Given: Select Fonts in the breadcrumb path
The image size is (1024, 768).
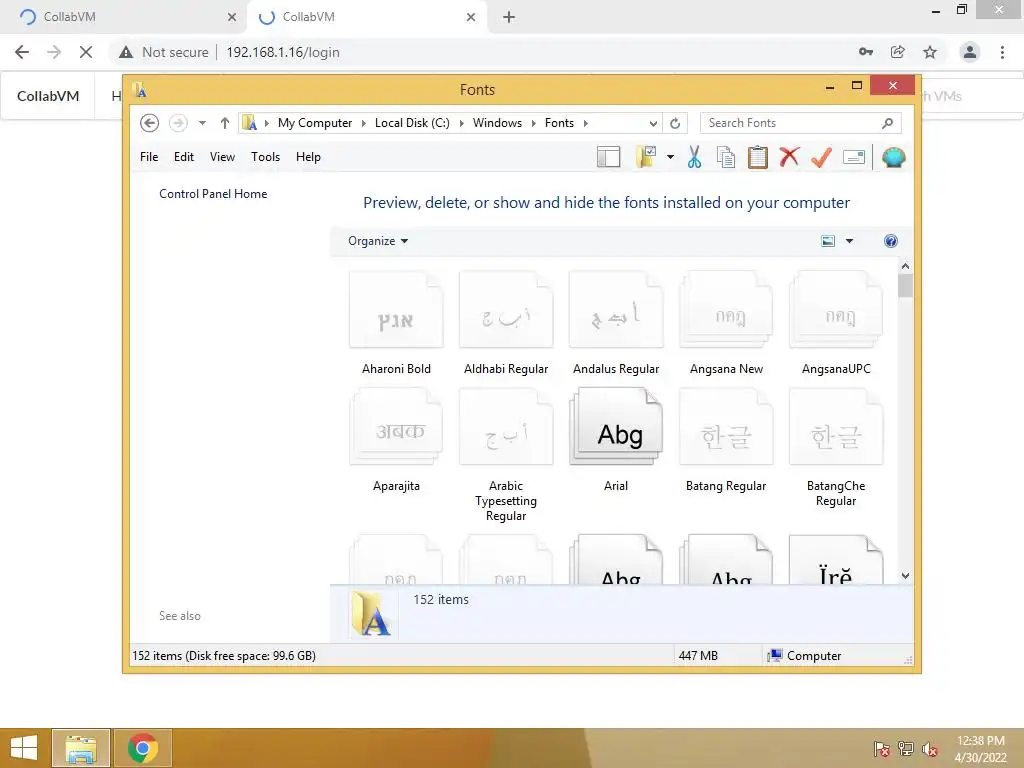Looking at the screenshot, I should [x=559, y=123].
